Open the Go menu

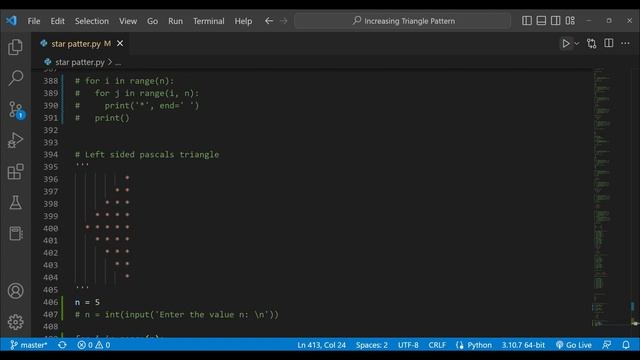[x=152, y=21]
